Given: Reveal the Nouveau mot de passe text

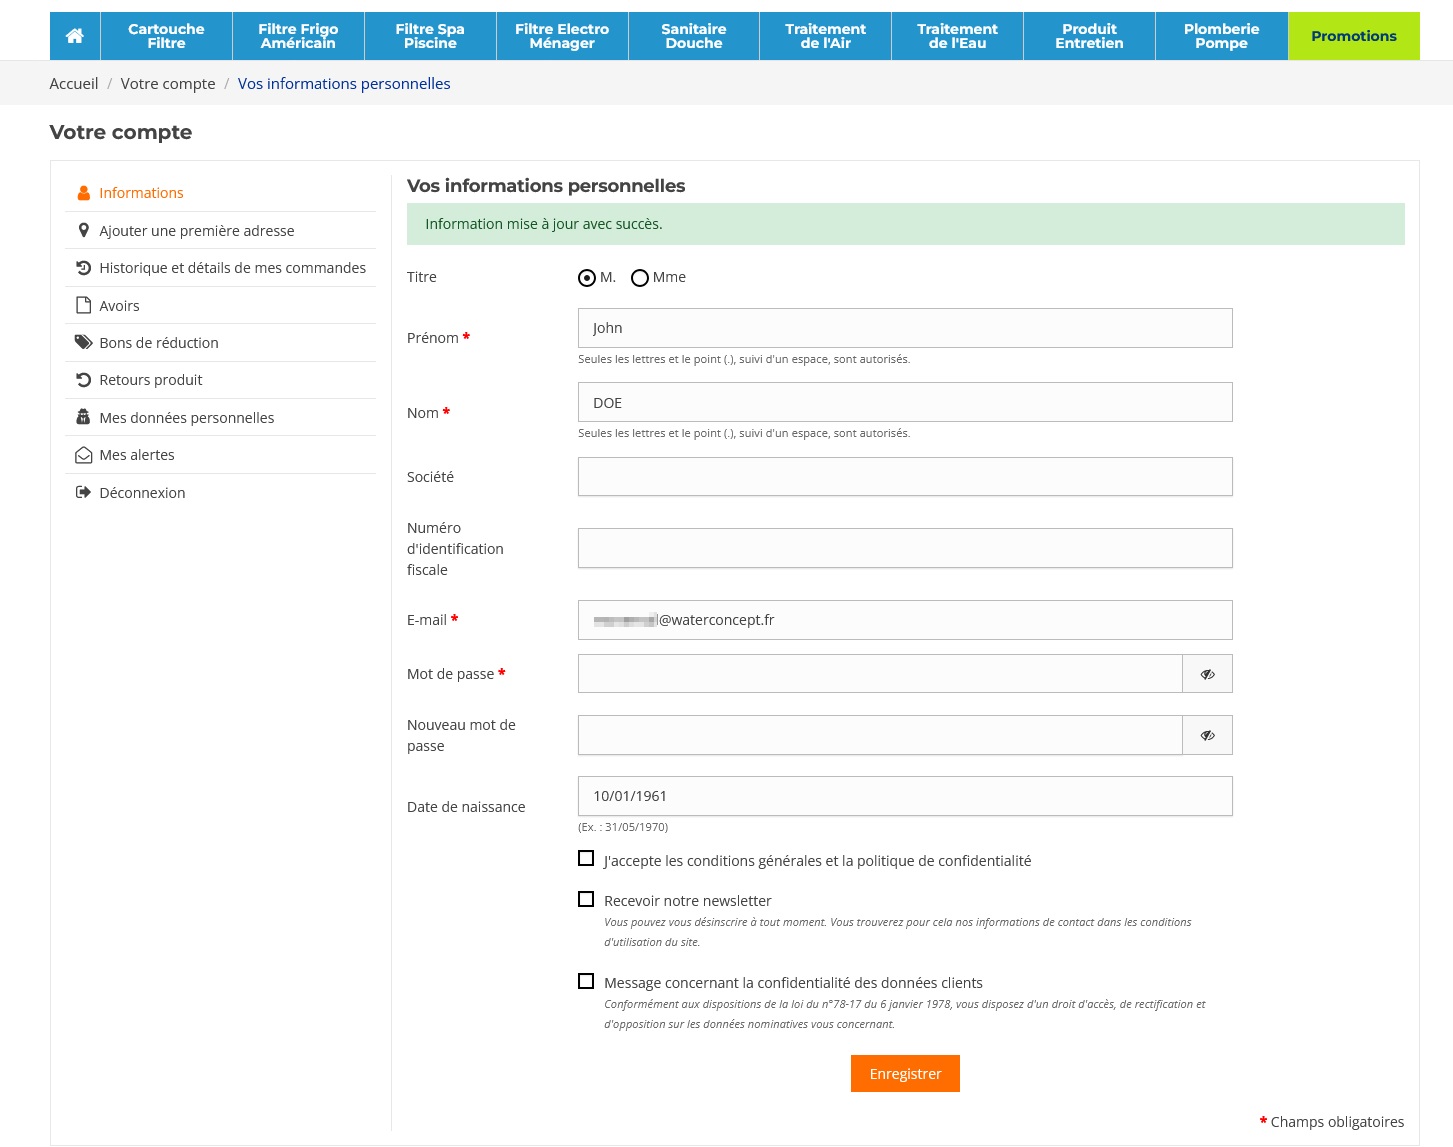Looking at the screenshot, I should (x=1207, y=735).
